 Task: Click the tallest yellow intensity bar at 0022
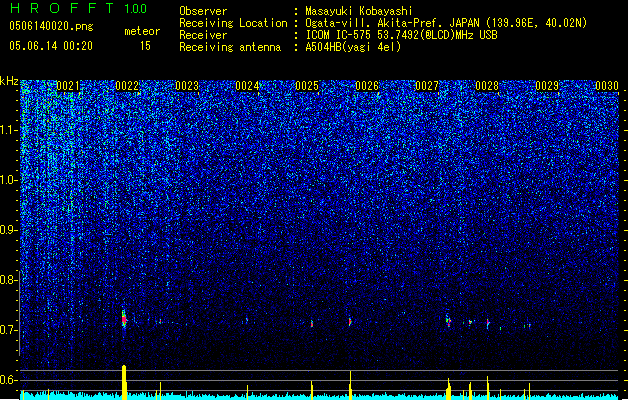point(124,382)
